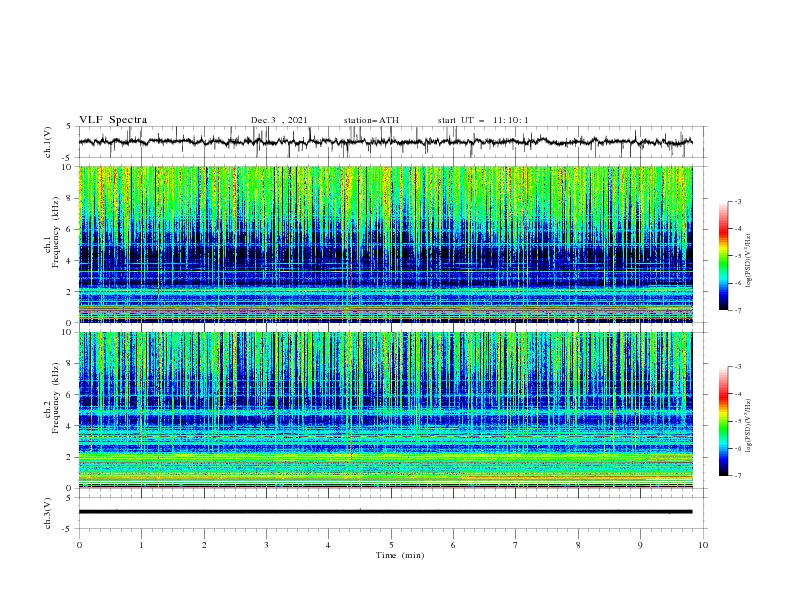This screenshot has height=612, width=792.
Task: Click the ch.2 "Frequency (kHz)" axis label
Action: pos(56,398)
